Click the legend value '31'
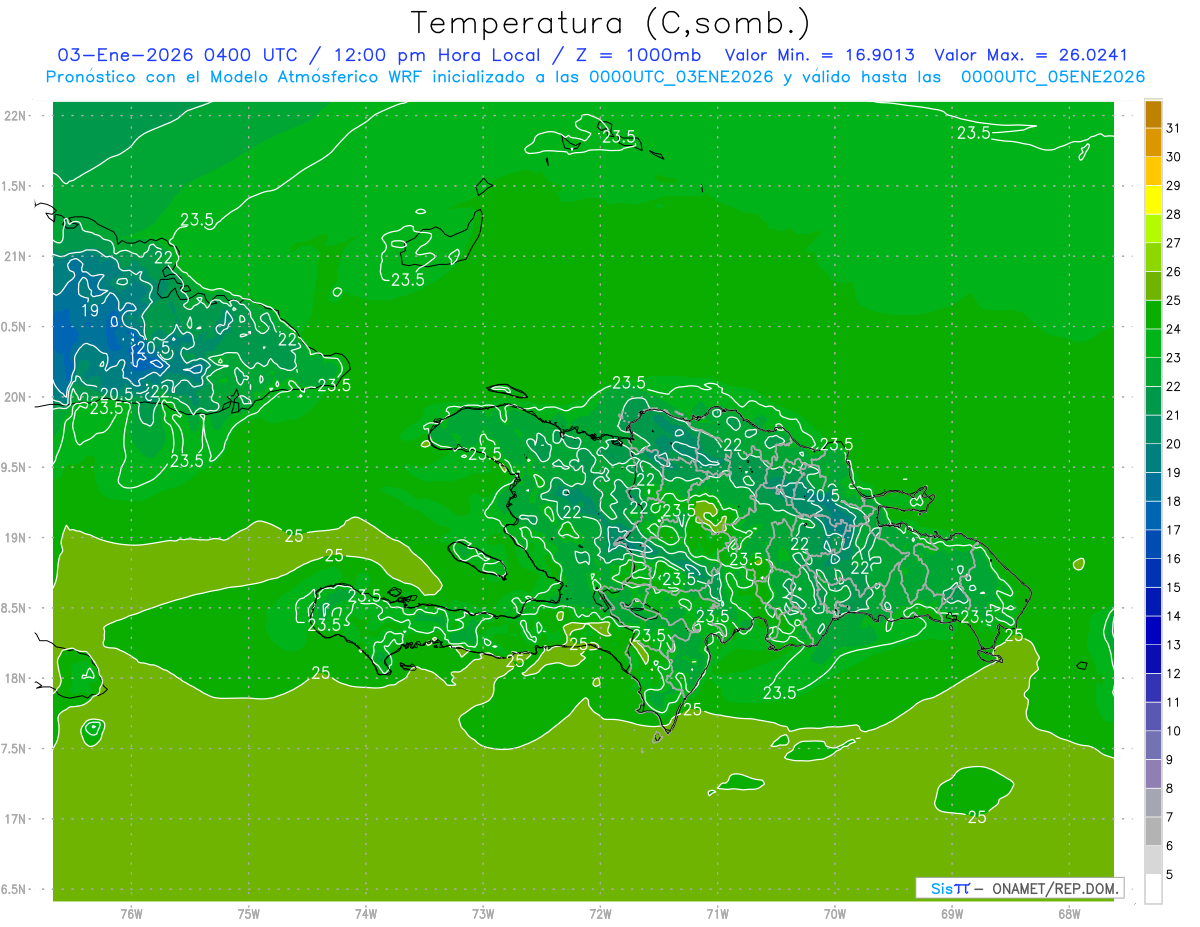The height and width of the screenshot is (927, 1200). click(x=1174, y=128)
